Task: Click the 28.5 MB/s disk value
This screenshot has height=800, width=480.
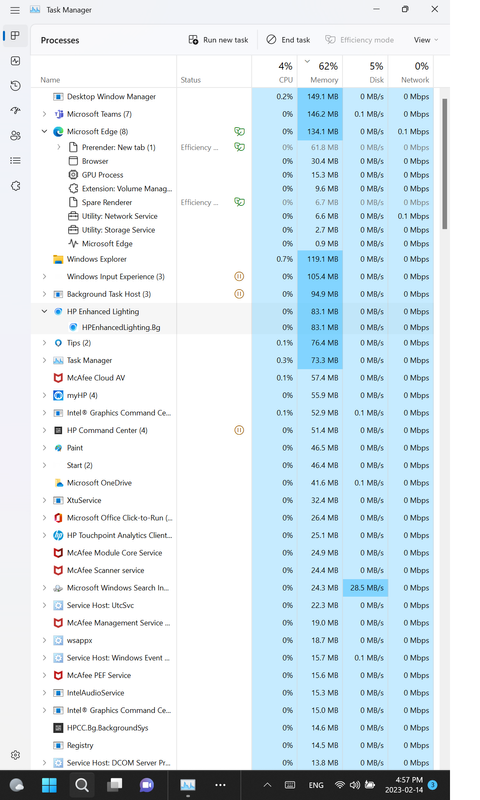Action: coord(367,588)
